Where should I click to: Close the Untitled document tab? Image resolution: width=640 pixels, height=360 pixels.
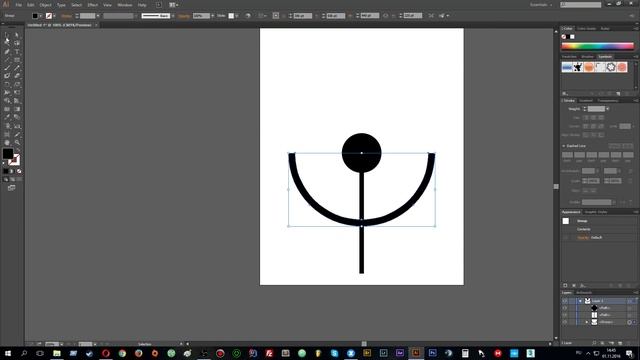(96, 25)
